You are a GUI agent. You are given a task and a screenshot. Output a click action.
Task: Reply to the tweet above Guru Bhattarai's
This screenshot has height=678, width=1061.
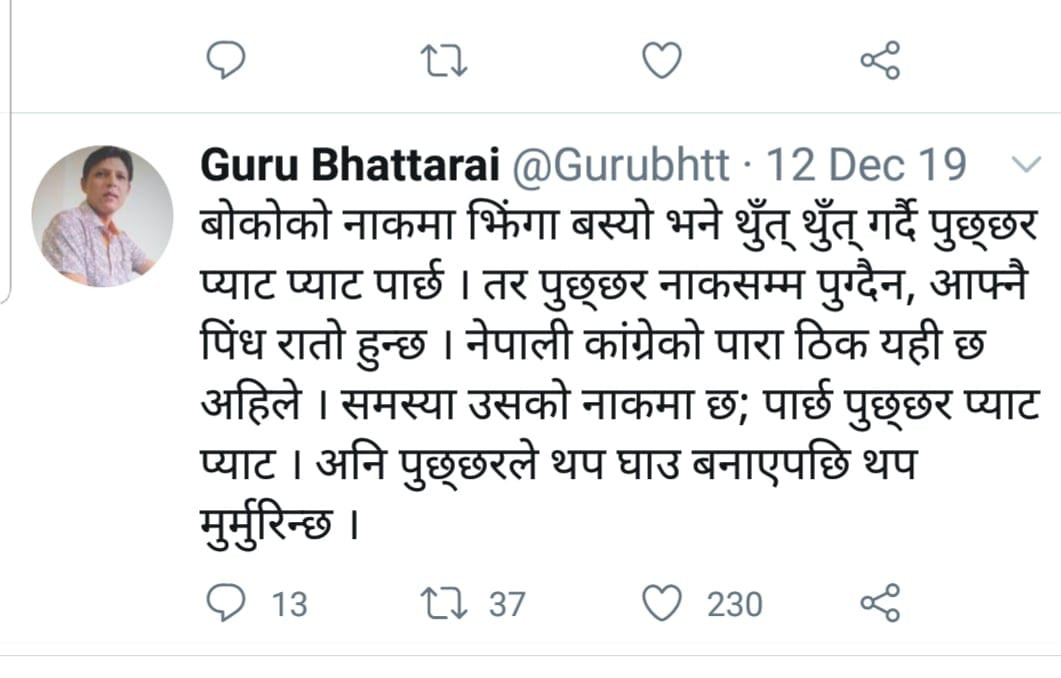pyautogui.click(x=226, y=61)
